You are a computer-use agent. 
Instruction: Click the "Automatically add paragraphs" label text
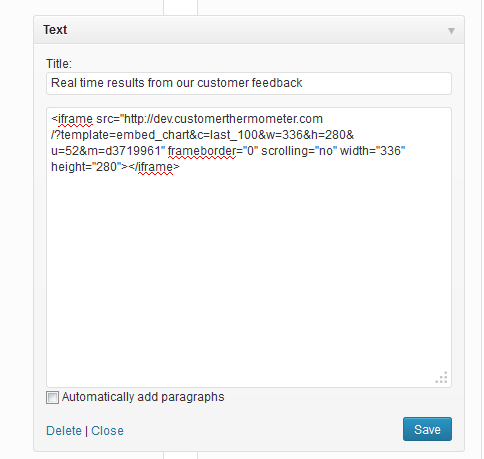(x=143, y=397)
